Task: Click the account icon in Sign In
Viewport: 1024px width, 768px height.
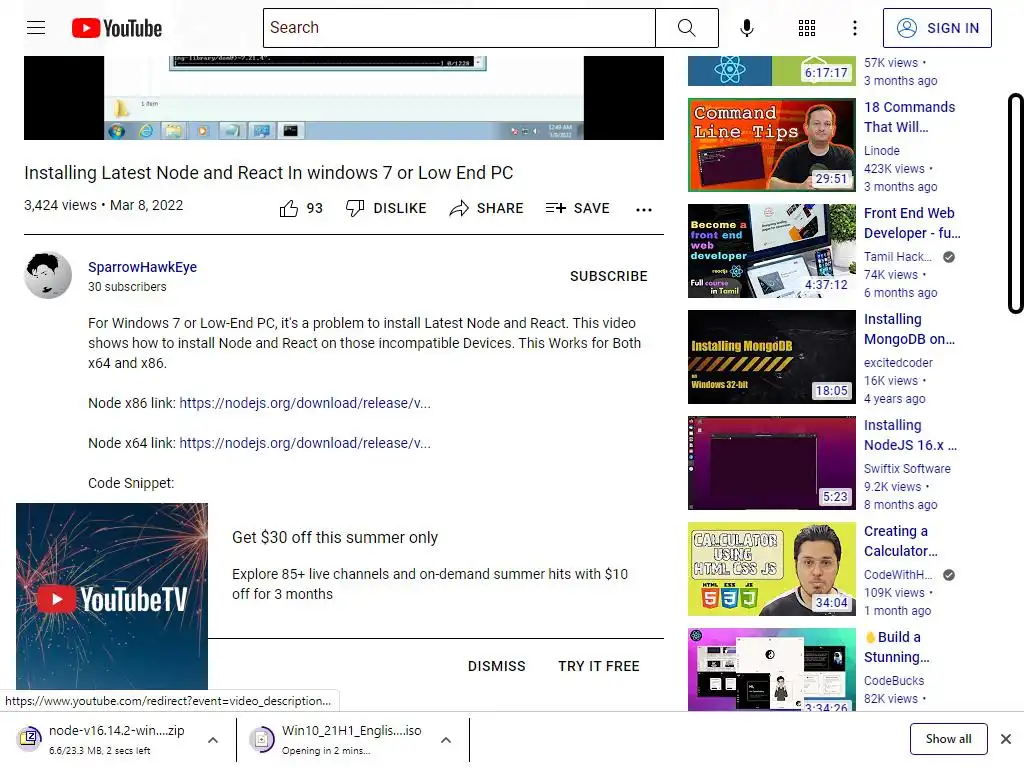Action: (x=906, y=27)
